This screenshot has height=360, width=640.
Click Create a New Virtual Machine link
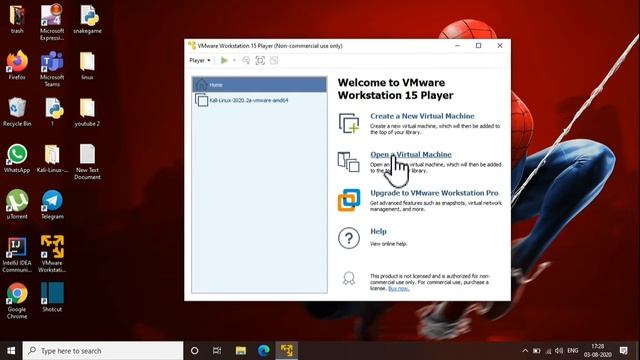[422, 116]
